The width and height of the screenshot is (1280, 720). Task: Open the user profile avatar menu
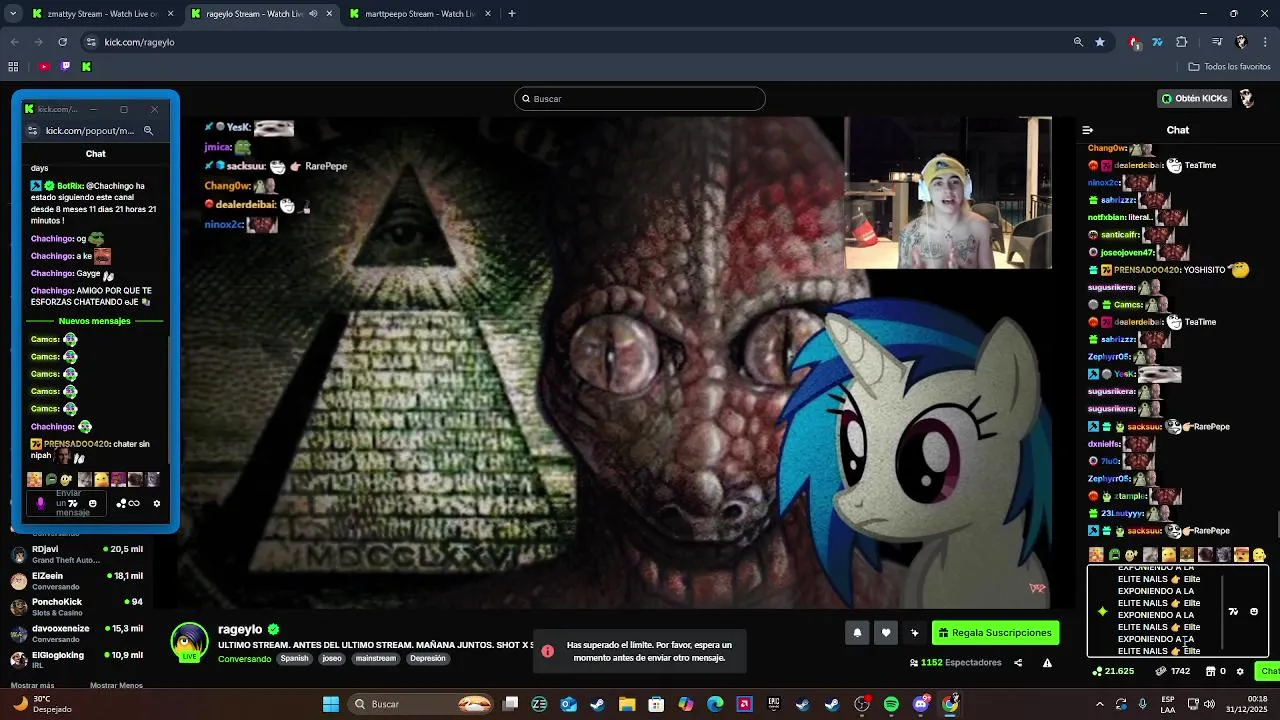coord(1247,98)
